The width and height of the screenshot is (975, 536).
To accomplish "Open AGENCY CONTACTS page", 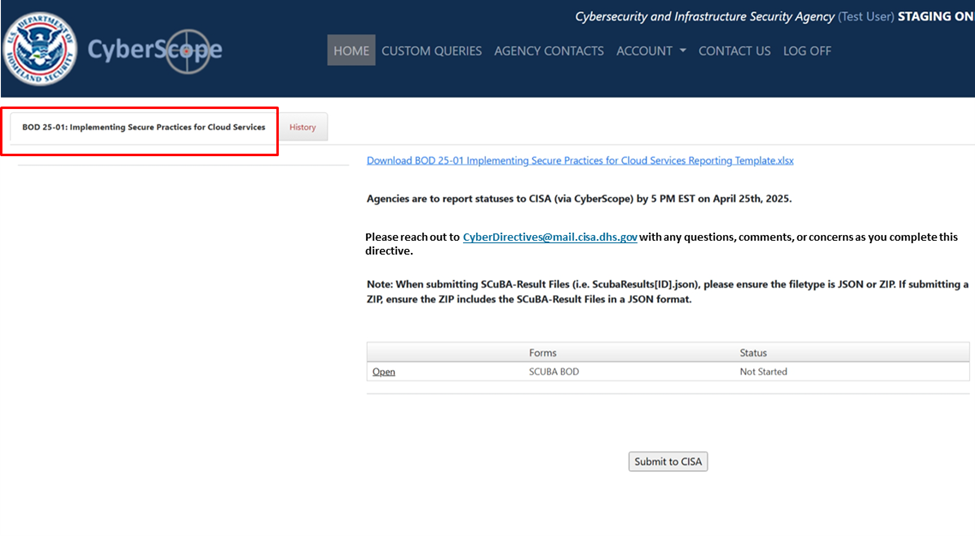I will pos(549,51).
